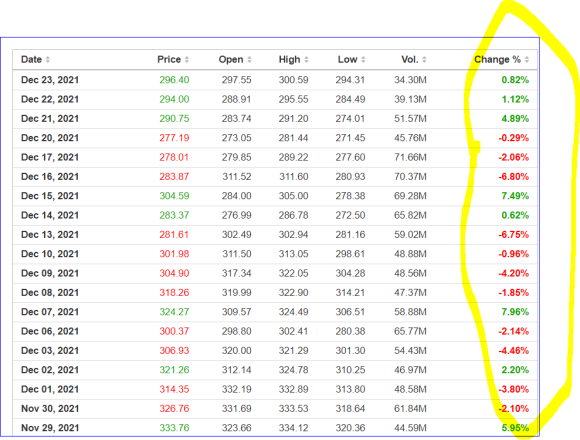The width and height of the screenshot is (580, 440).
Task: Click the price value 277.19
Action: tap(174, 138)
